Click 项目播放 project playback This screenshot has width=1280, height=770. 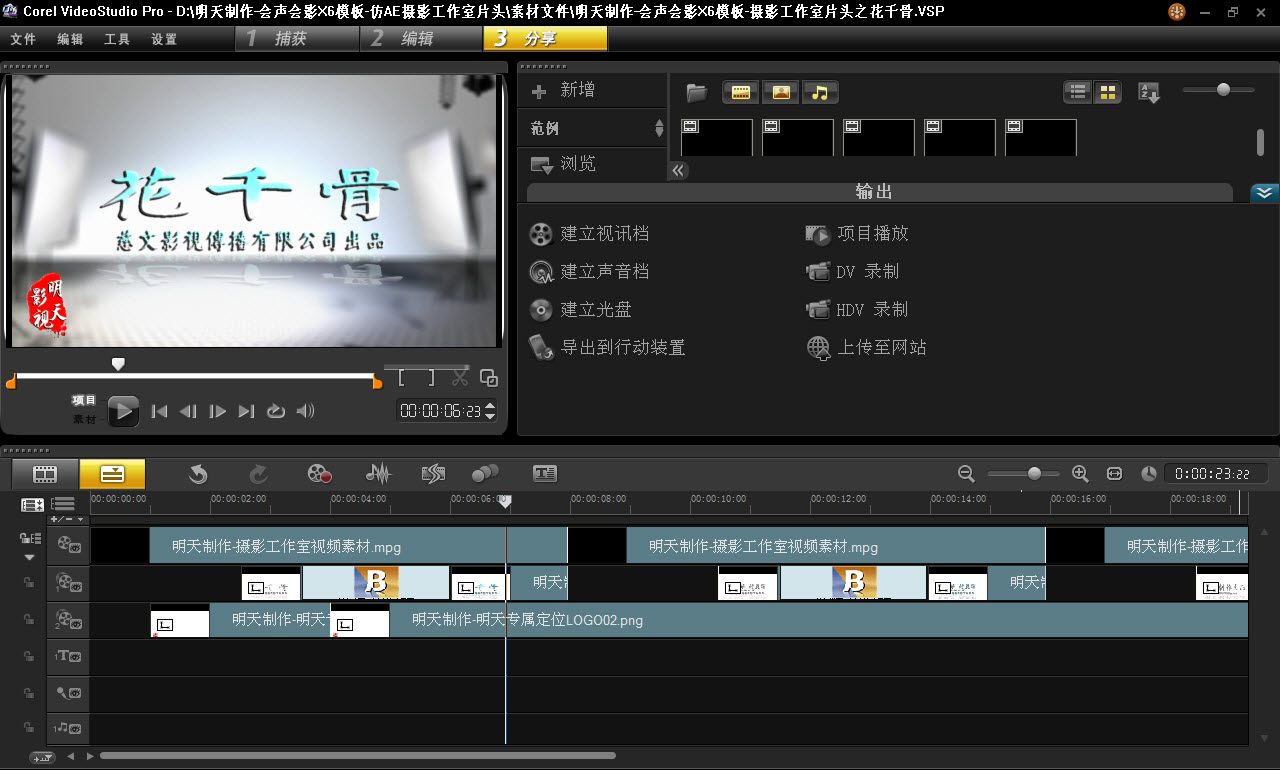point(858,234)
